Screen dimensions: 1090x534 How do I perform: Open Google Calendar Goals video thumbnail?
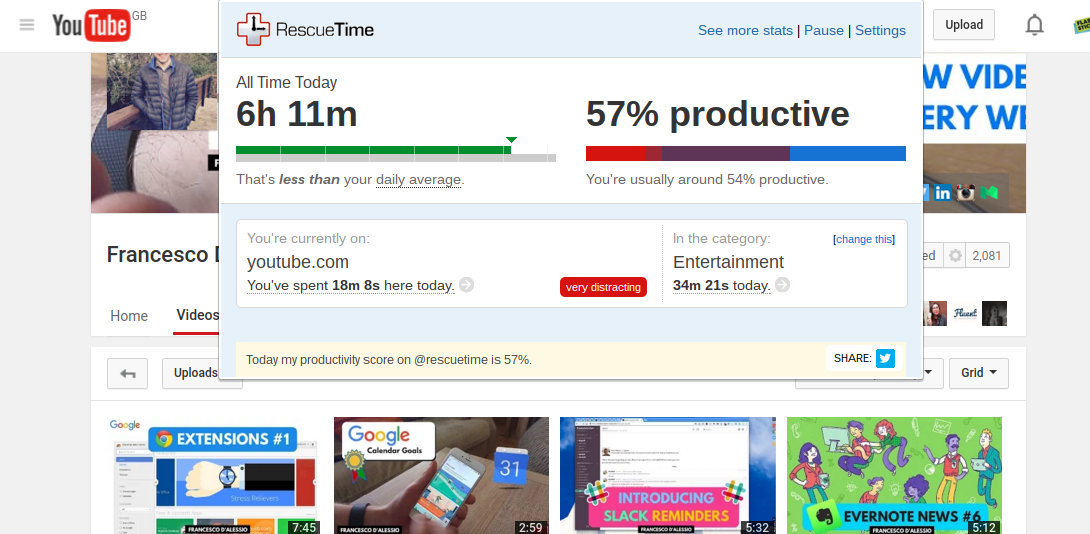click(x=441, y=476)
